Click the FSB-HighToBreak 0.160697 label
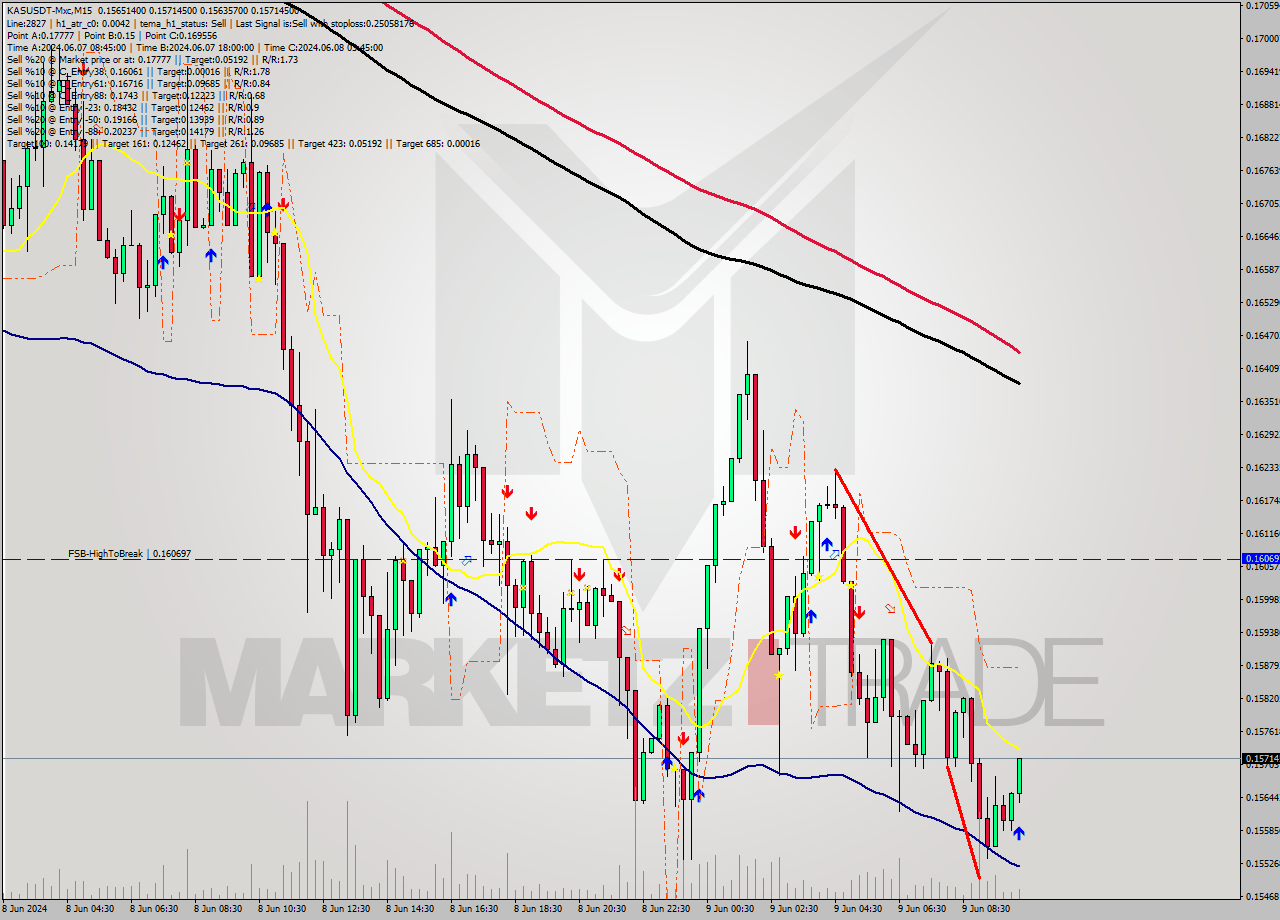 129,553
